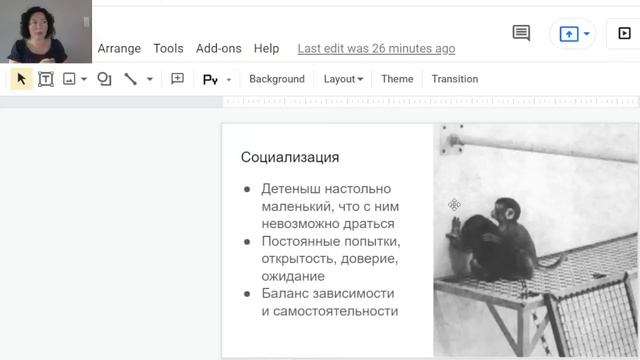
Task: Click the text 'невозможно драться'
Action: click(x=328, y=224)
